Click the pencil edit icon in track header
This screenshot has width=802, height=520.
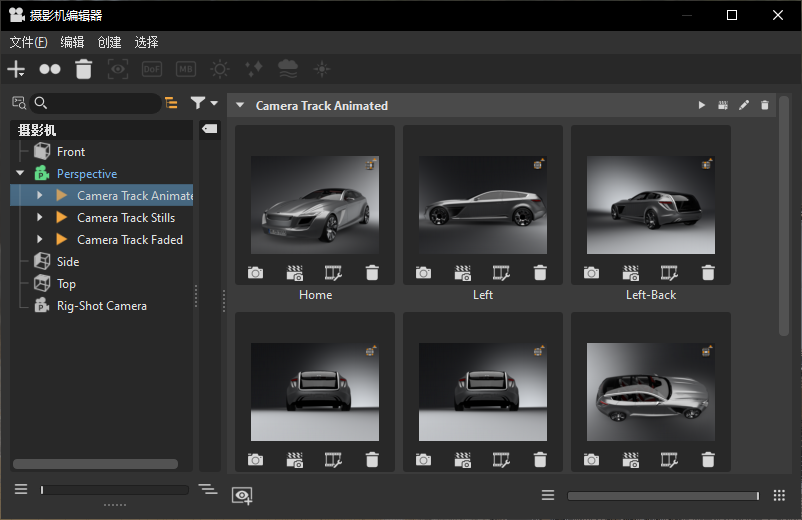[x=744, y=105]
